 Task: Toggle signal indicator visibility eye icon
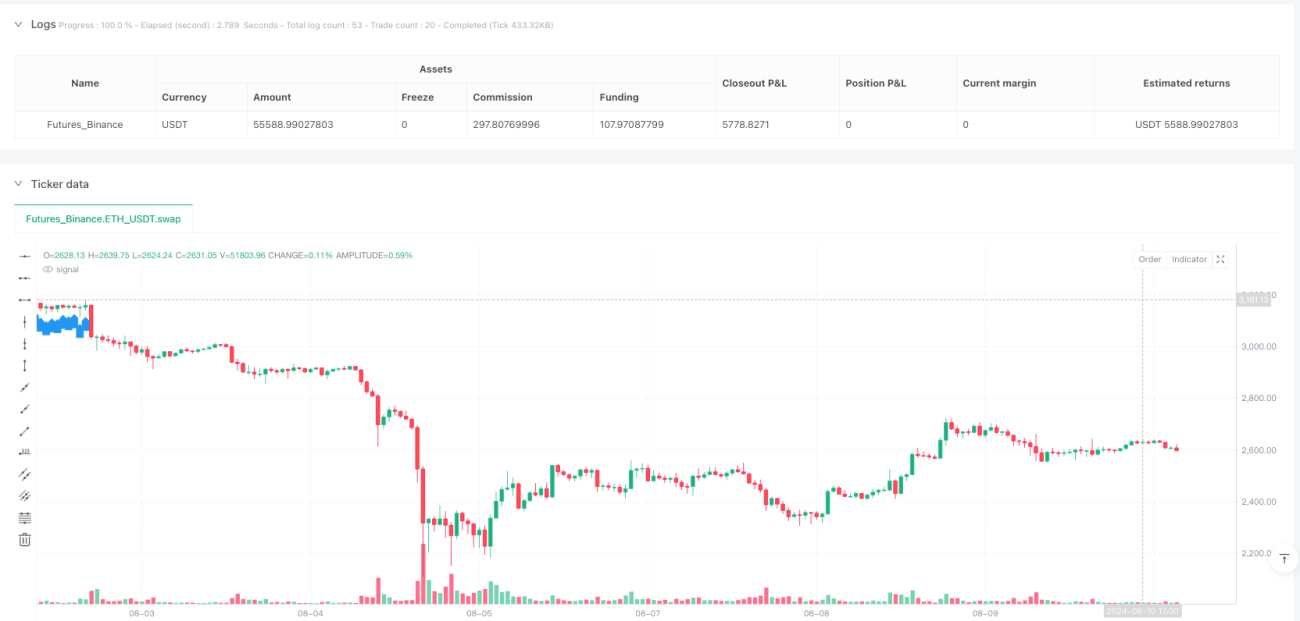47,269
